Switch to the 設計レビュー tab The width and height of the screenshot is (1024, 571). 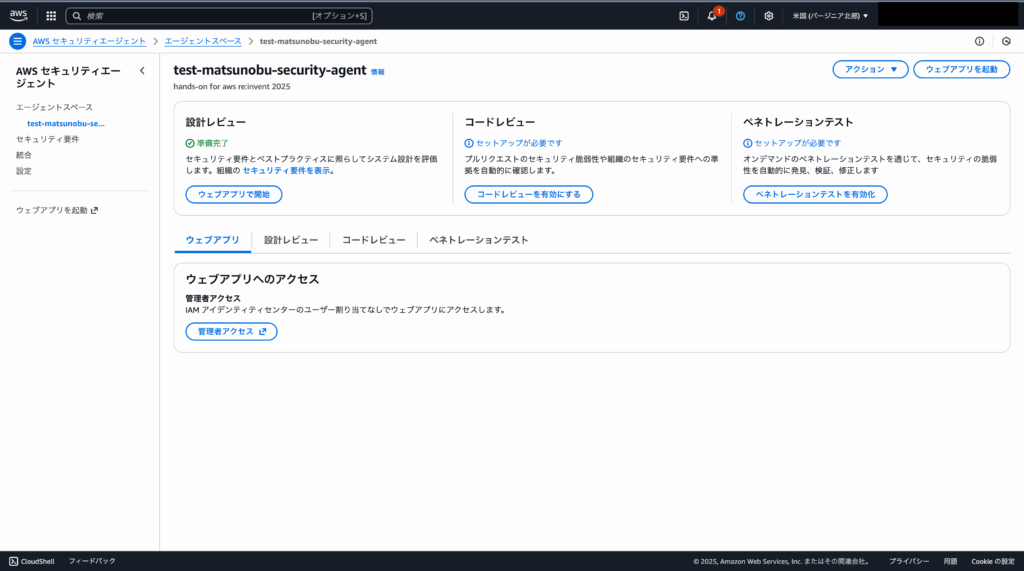pyautogui.click(x=291, y=240)
